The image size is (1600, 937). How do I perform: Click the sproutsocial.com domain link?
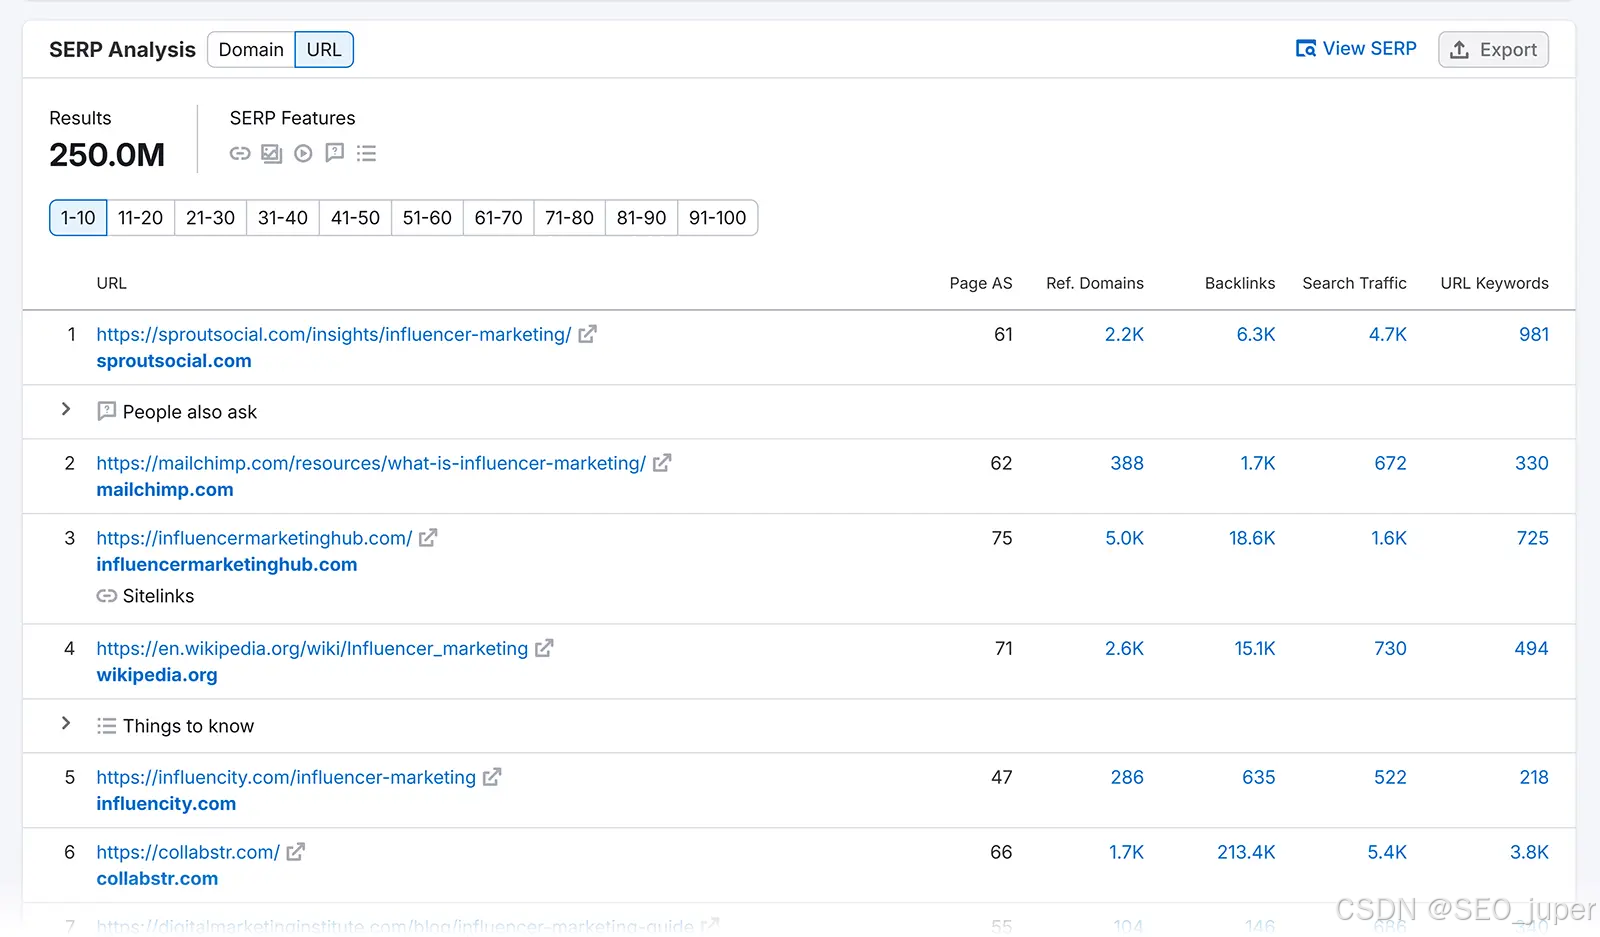click(x=174, y=361)
